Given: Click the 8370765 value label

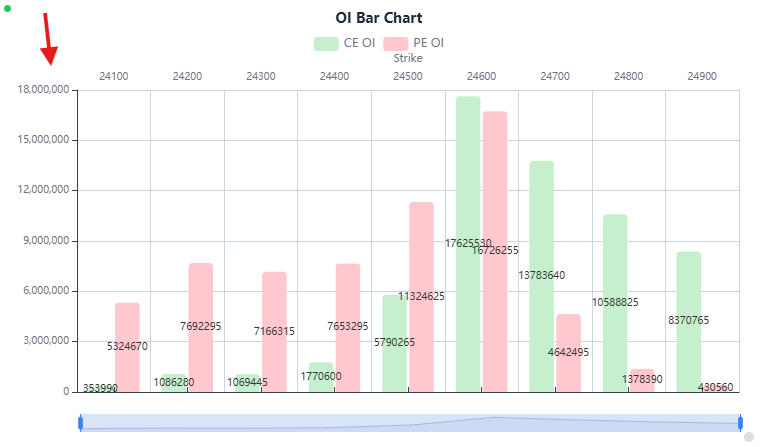Looking at the screenshot, I should click(689, 320).
